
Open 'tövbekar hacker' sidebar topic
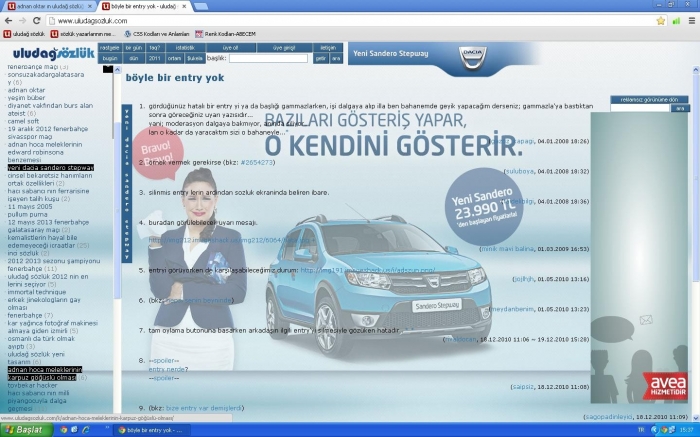32,385
